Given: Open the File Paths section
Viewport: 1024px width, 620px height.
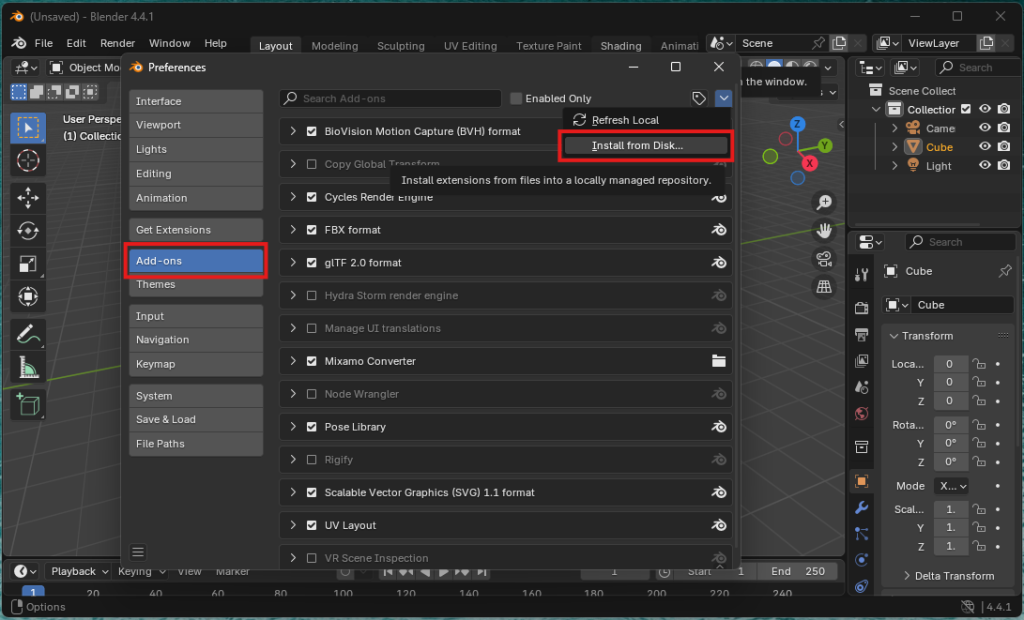Looking at the screenshot, I should (196, 444).
